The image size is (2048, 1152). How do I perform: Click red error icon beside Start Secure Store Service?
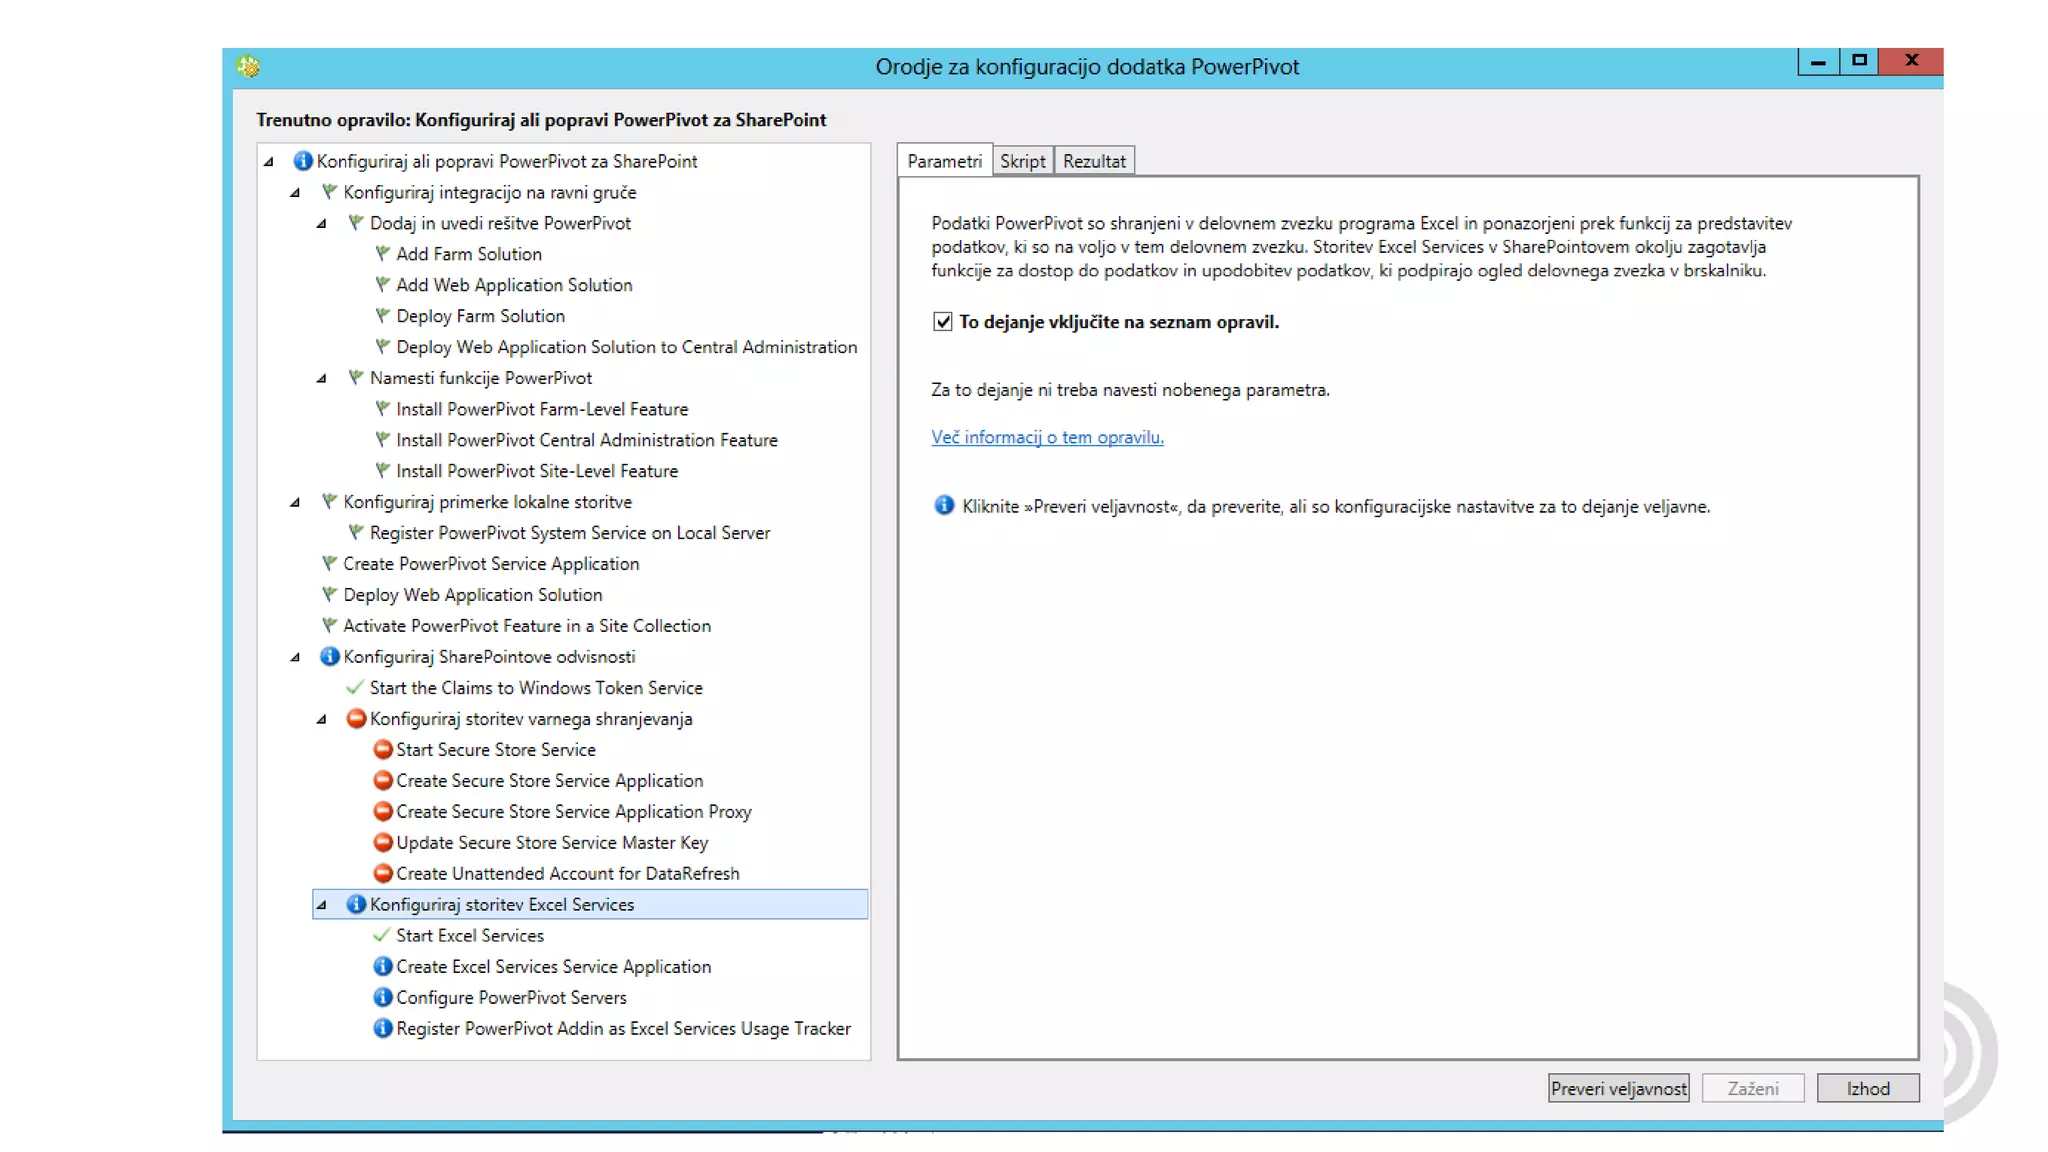382,749
